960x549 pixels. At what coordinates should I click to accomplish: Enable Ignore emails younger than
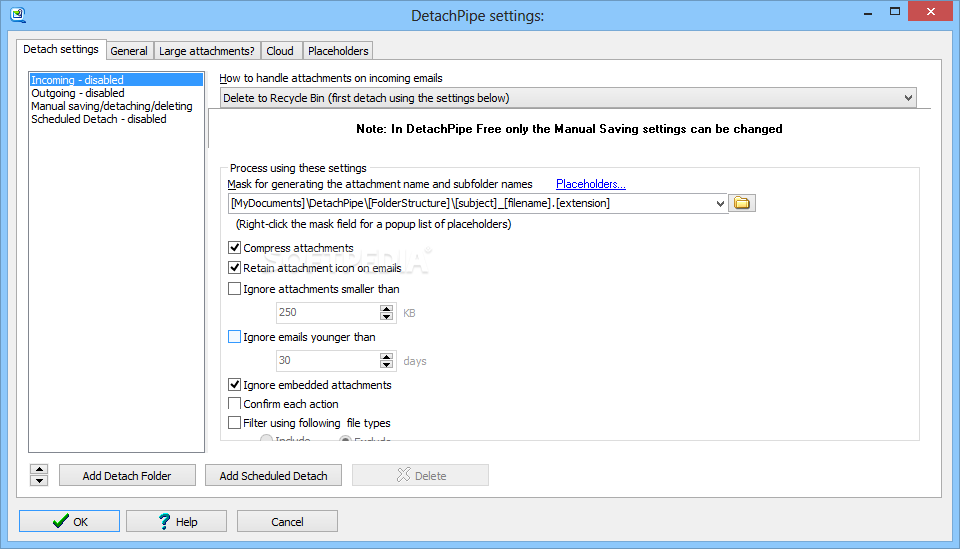click(x=234, y=337)
